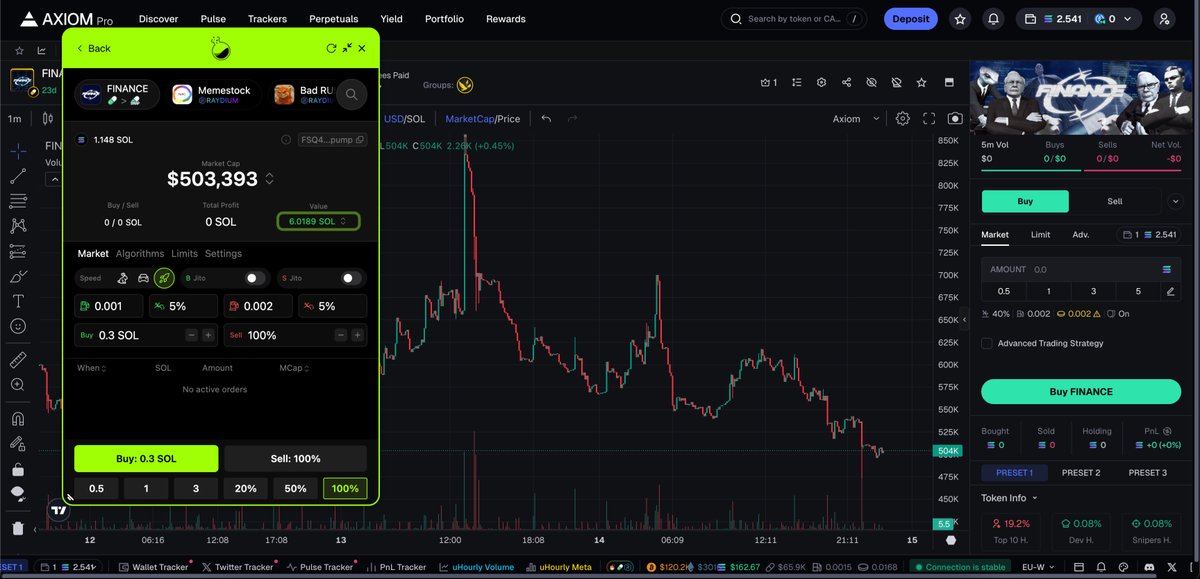Share the token via share icon
This screenshot has height=579, width=1200.
click(x=847, y=82)
